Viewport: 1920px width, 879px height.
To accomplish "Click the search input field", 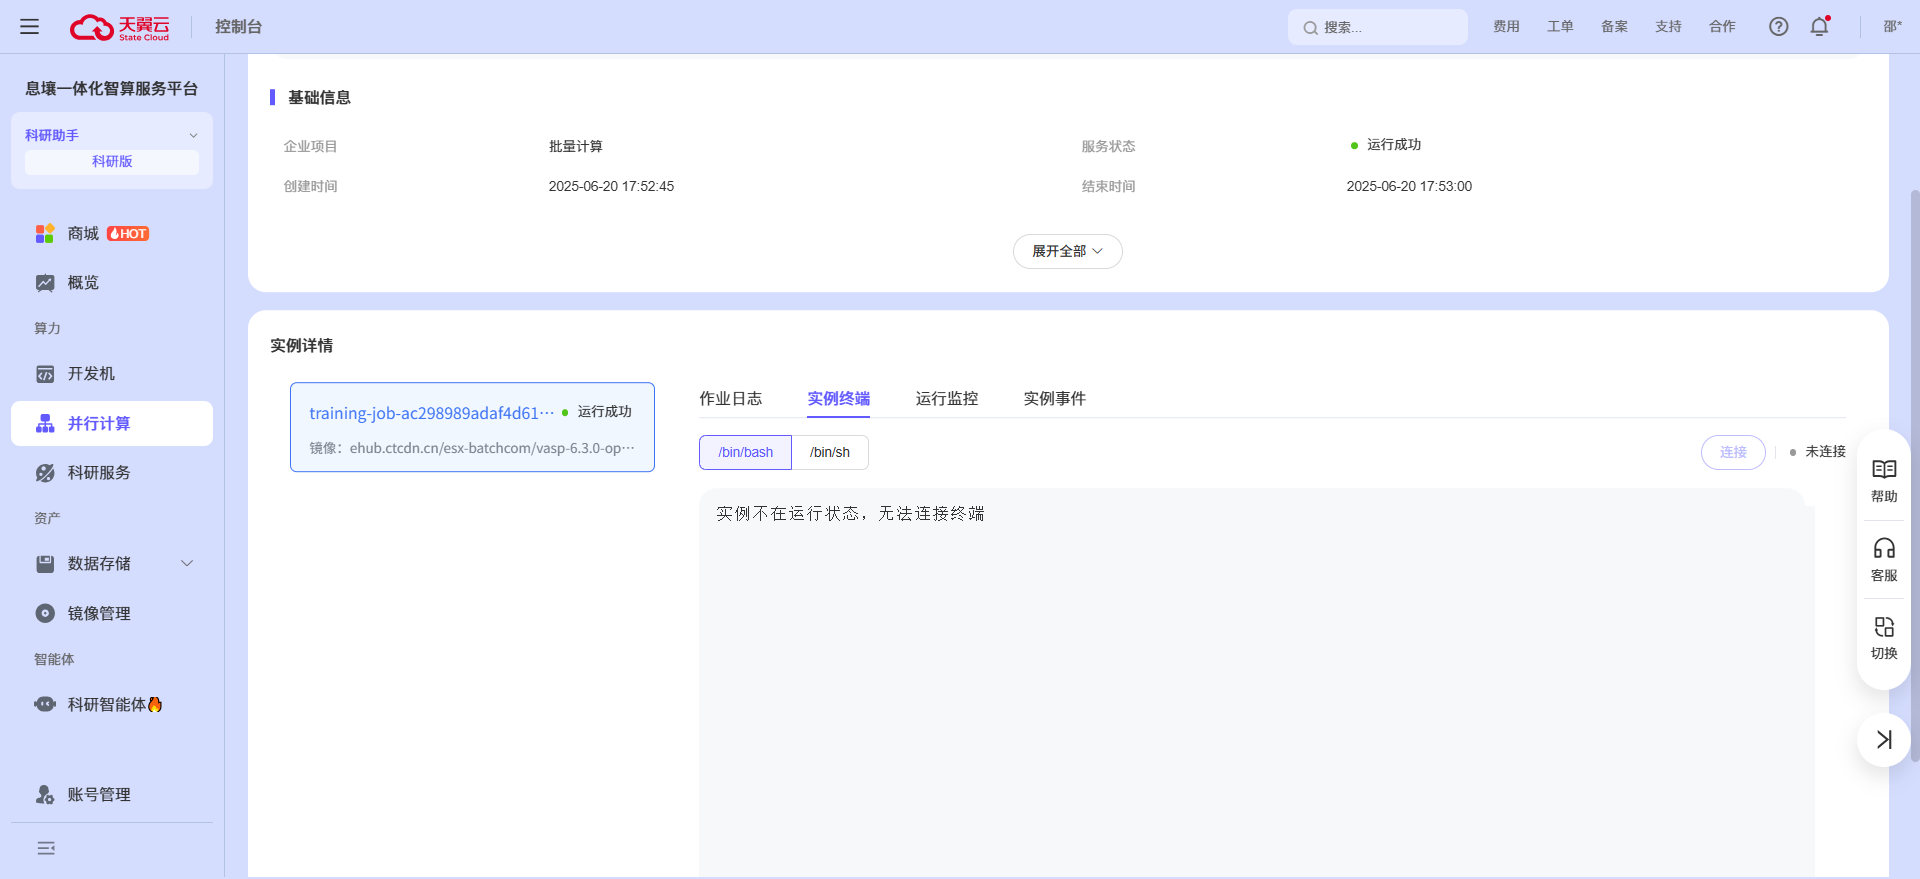I will click(x=1378, y=27).
